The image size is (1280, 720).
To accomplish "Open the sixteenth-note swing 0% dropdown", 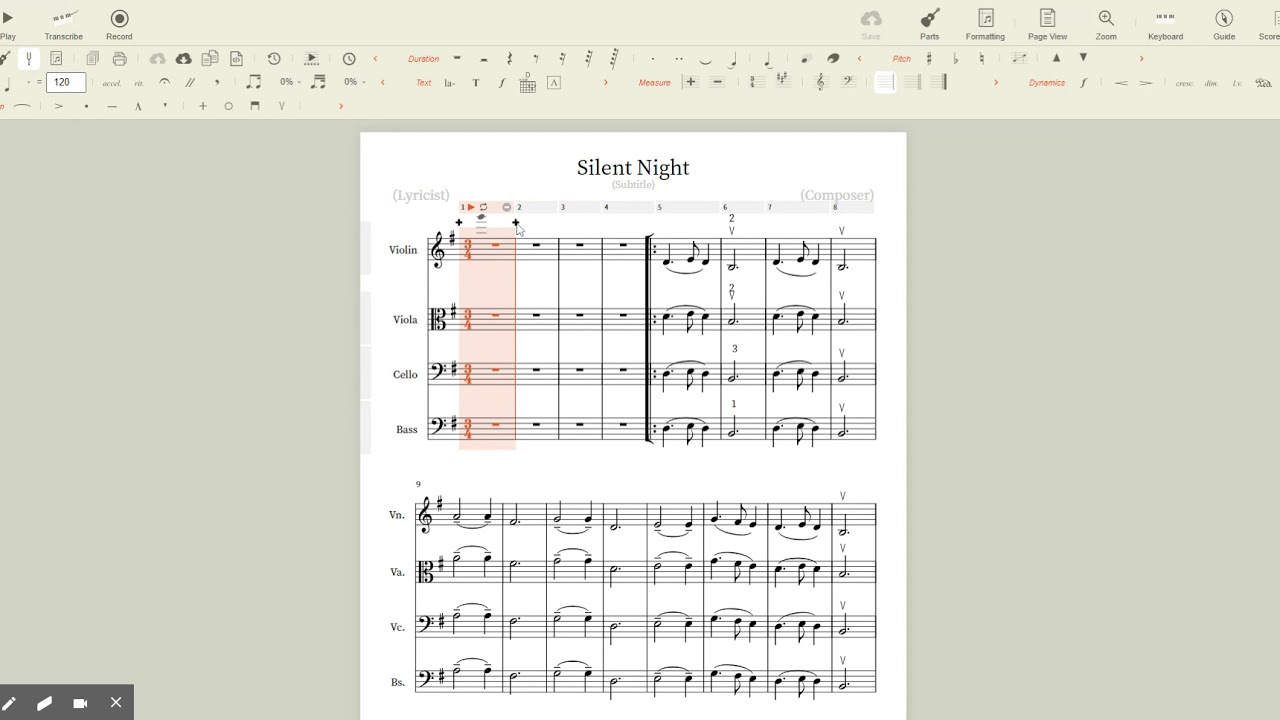I will tap(353, 82).
